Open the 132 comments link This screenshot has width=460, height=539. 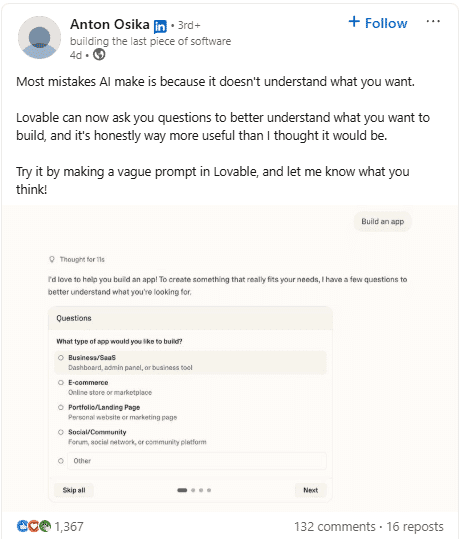(x=335, y=527)
